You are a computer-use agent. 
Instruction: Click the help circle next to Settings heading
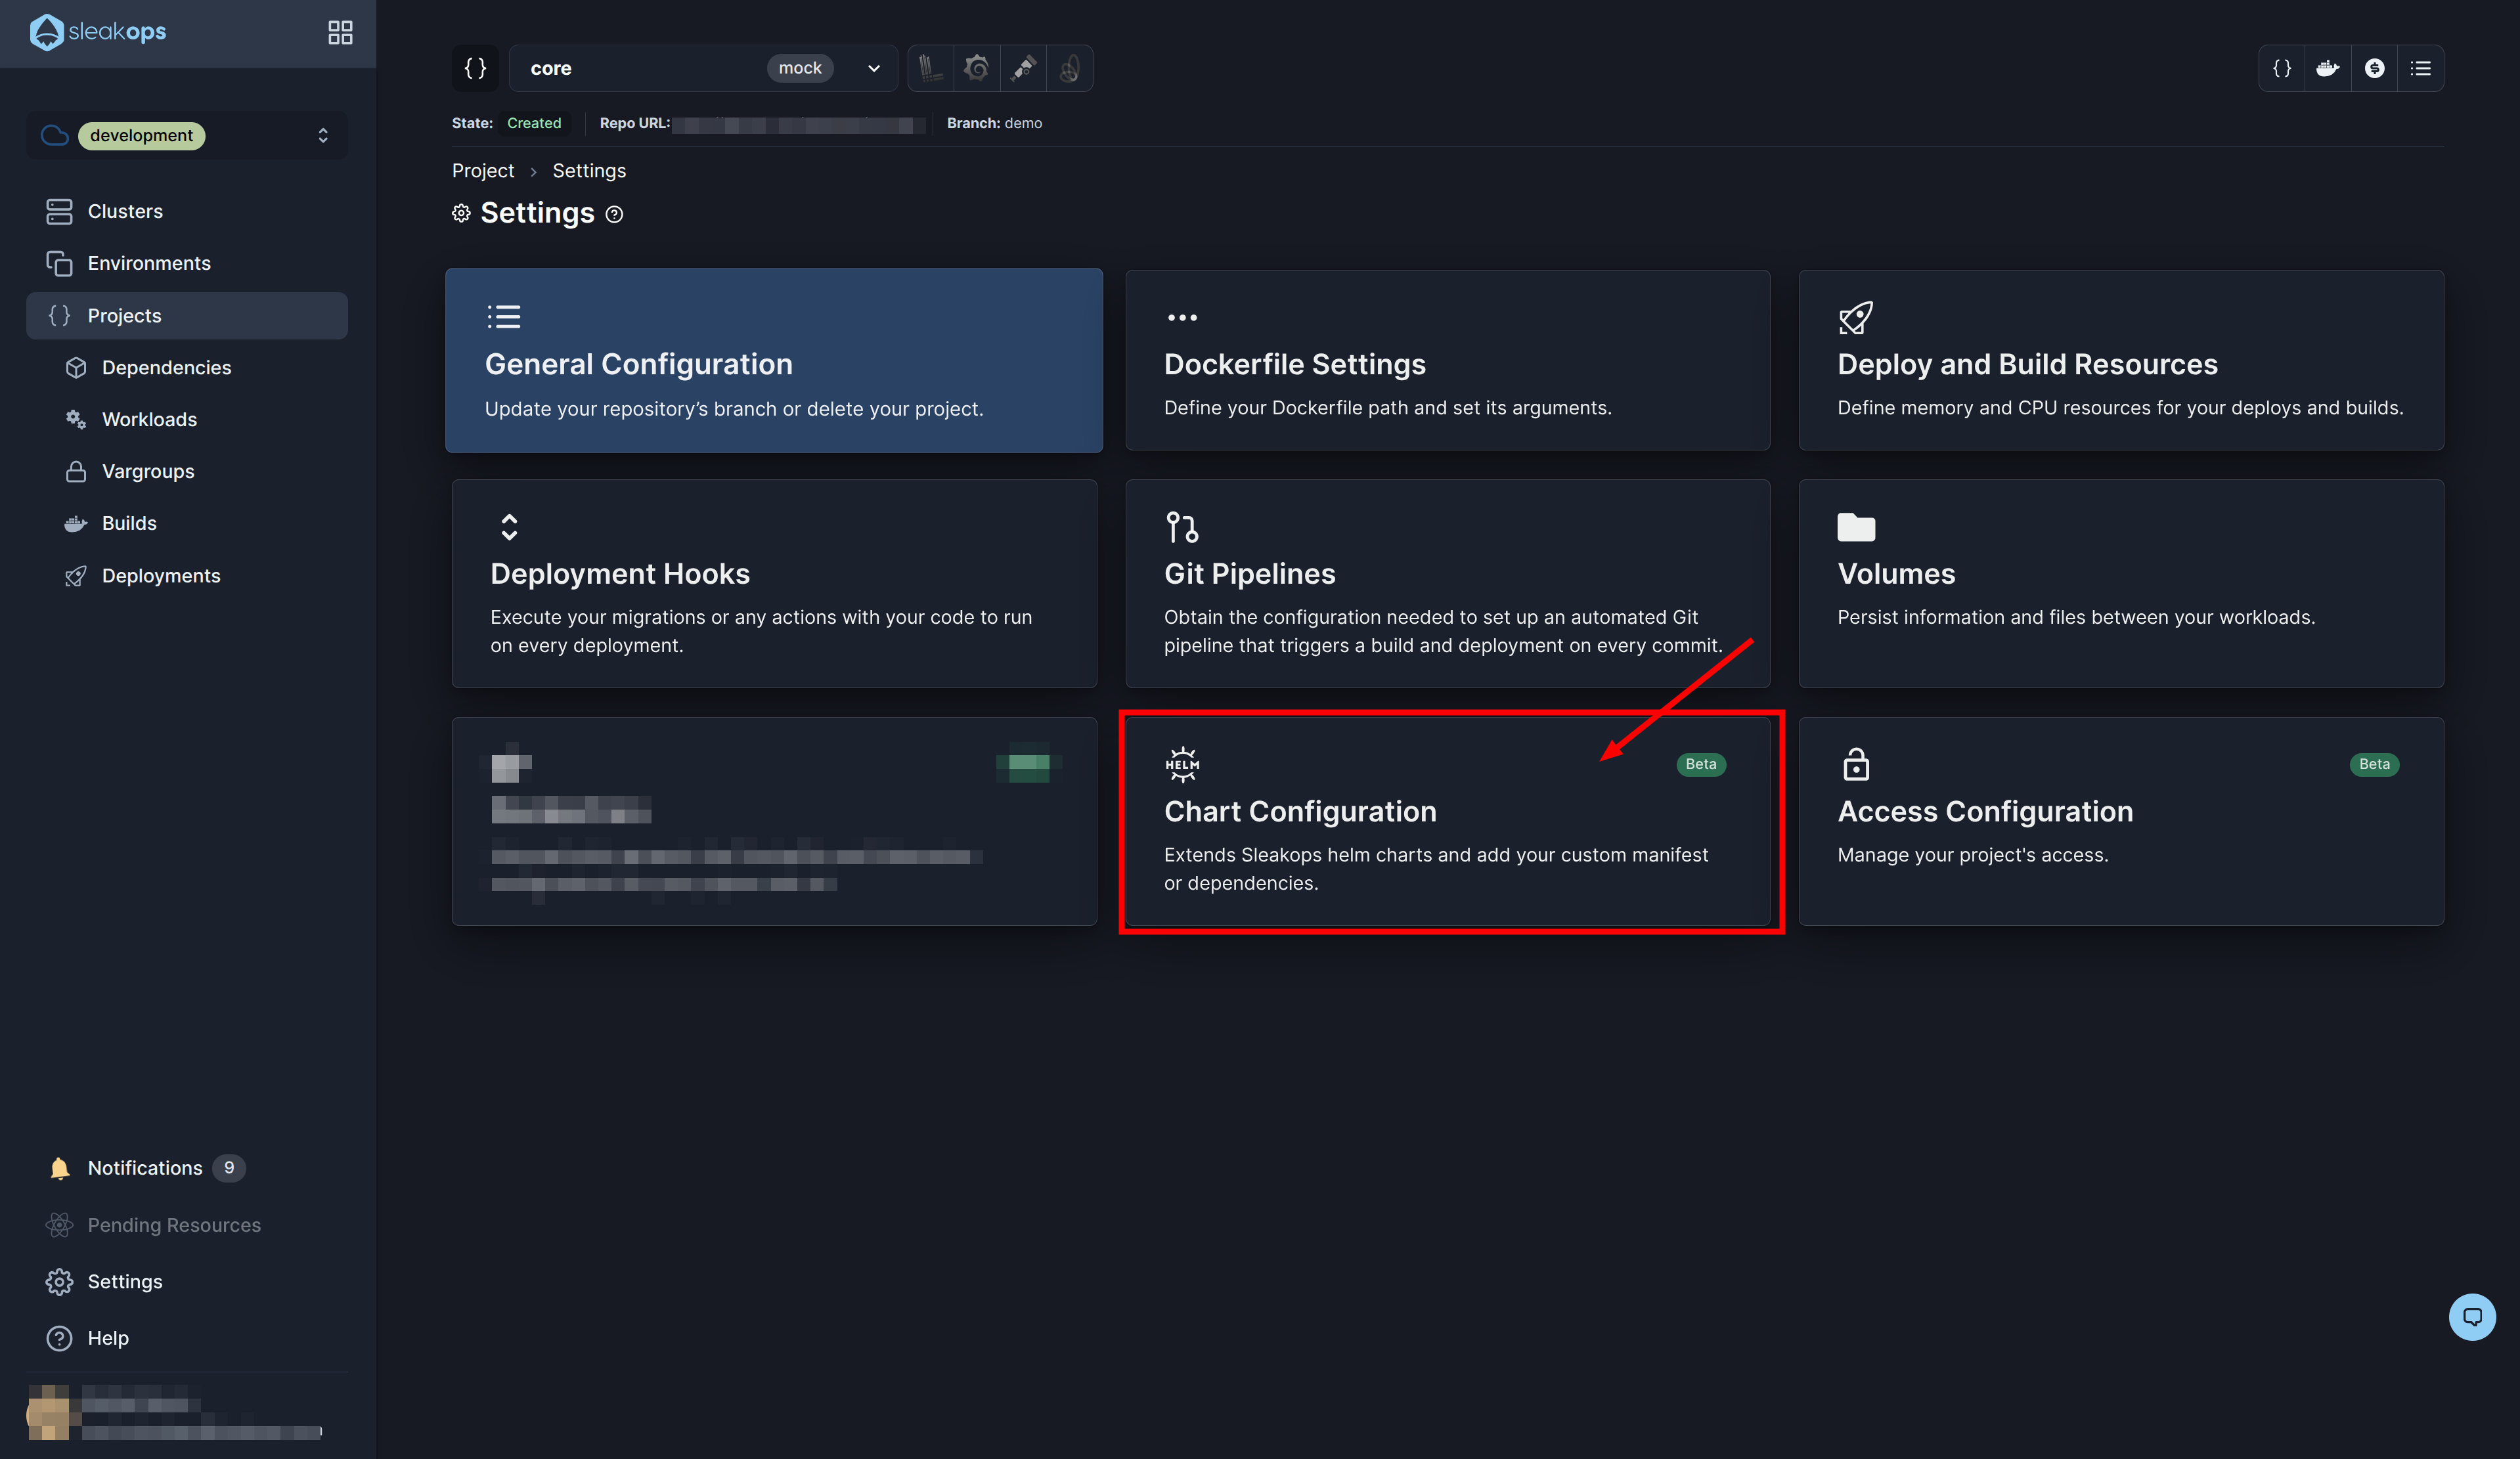click(x=615, y=214)
